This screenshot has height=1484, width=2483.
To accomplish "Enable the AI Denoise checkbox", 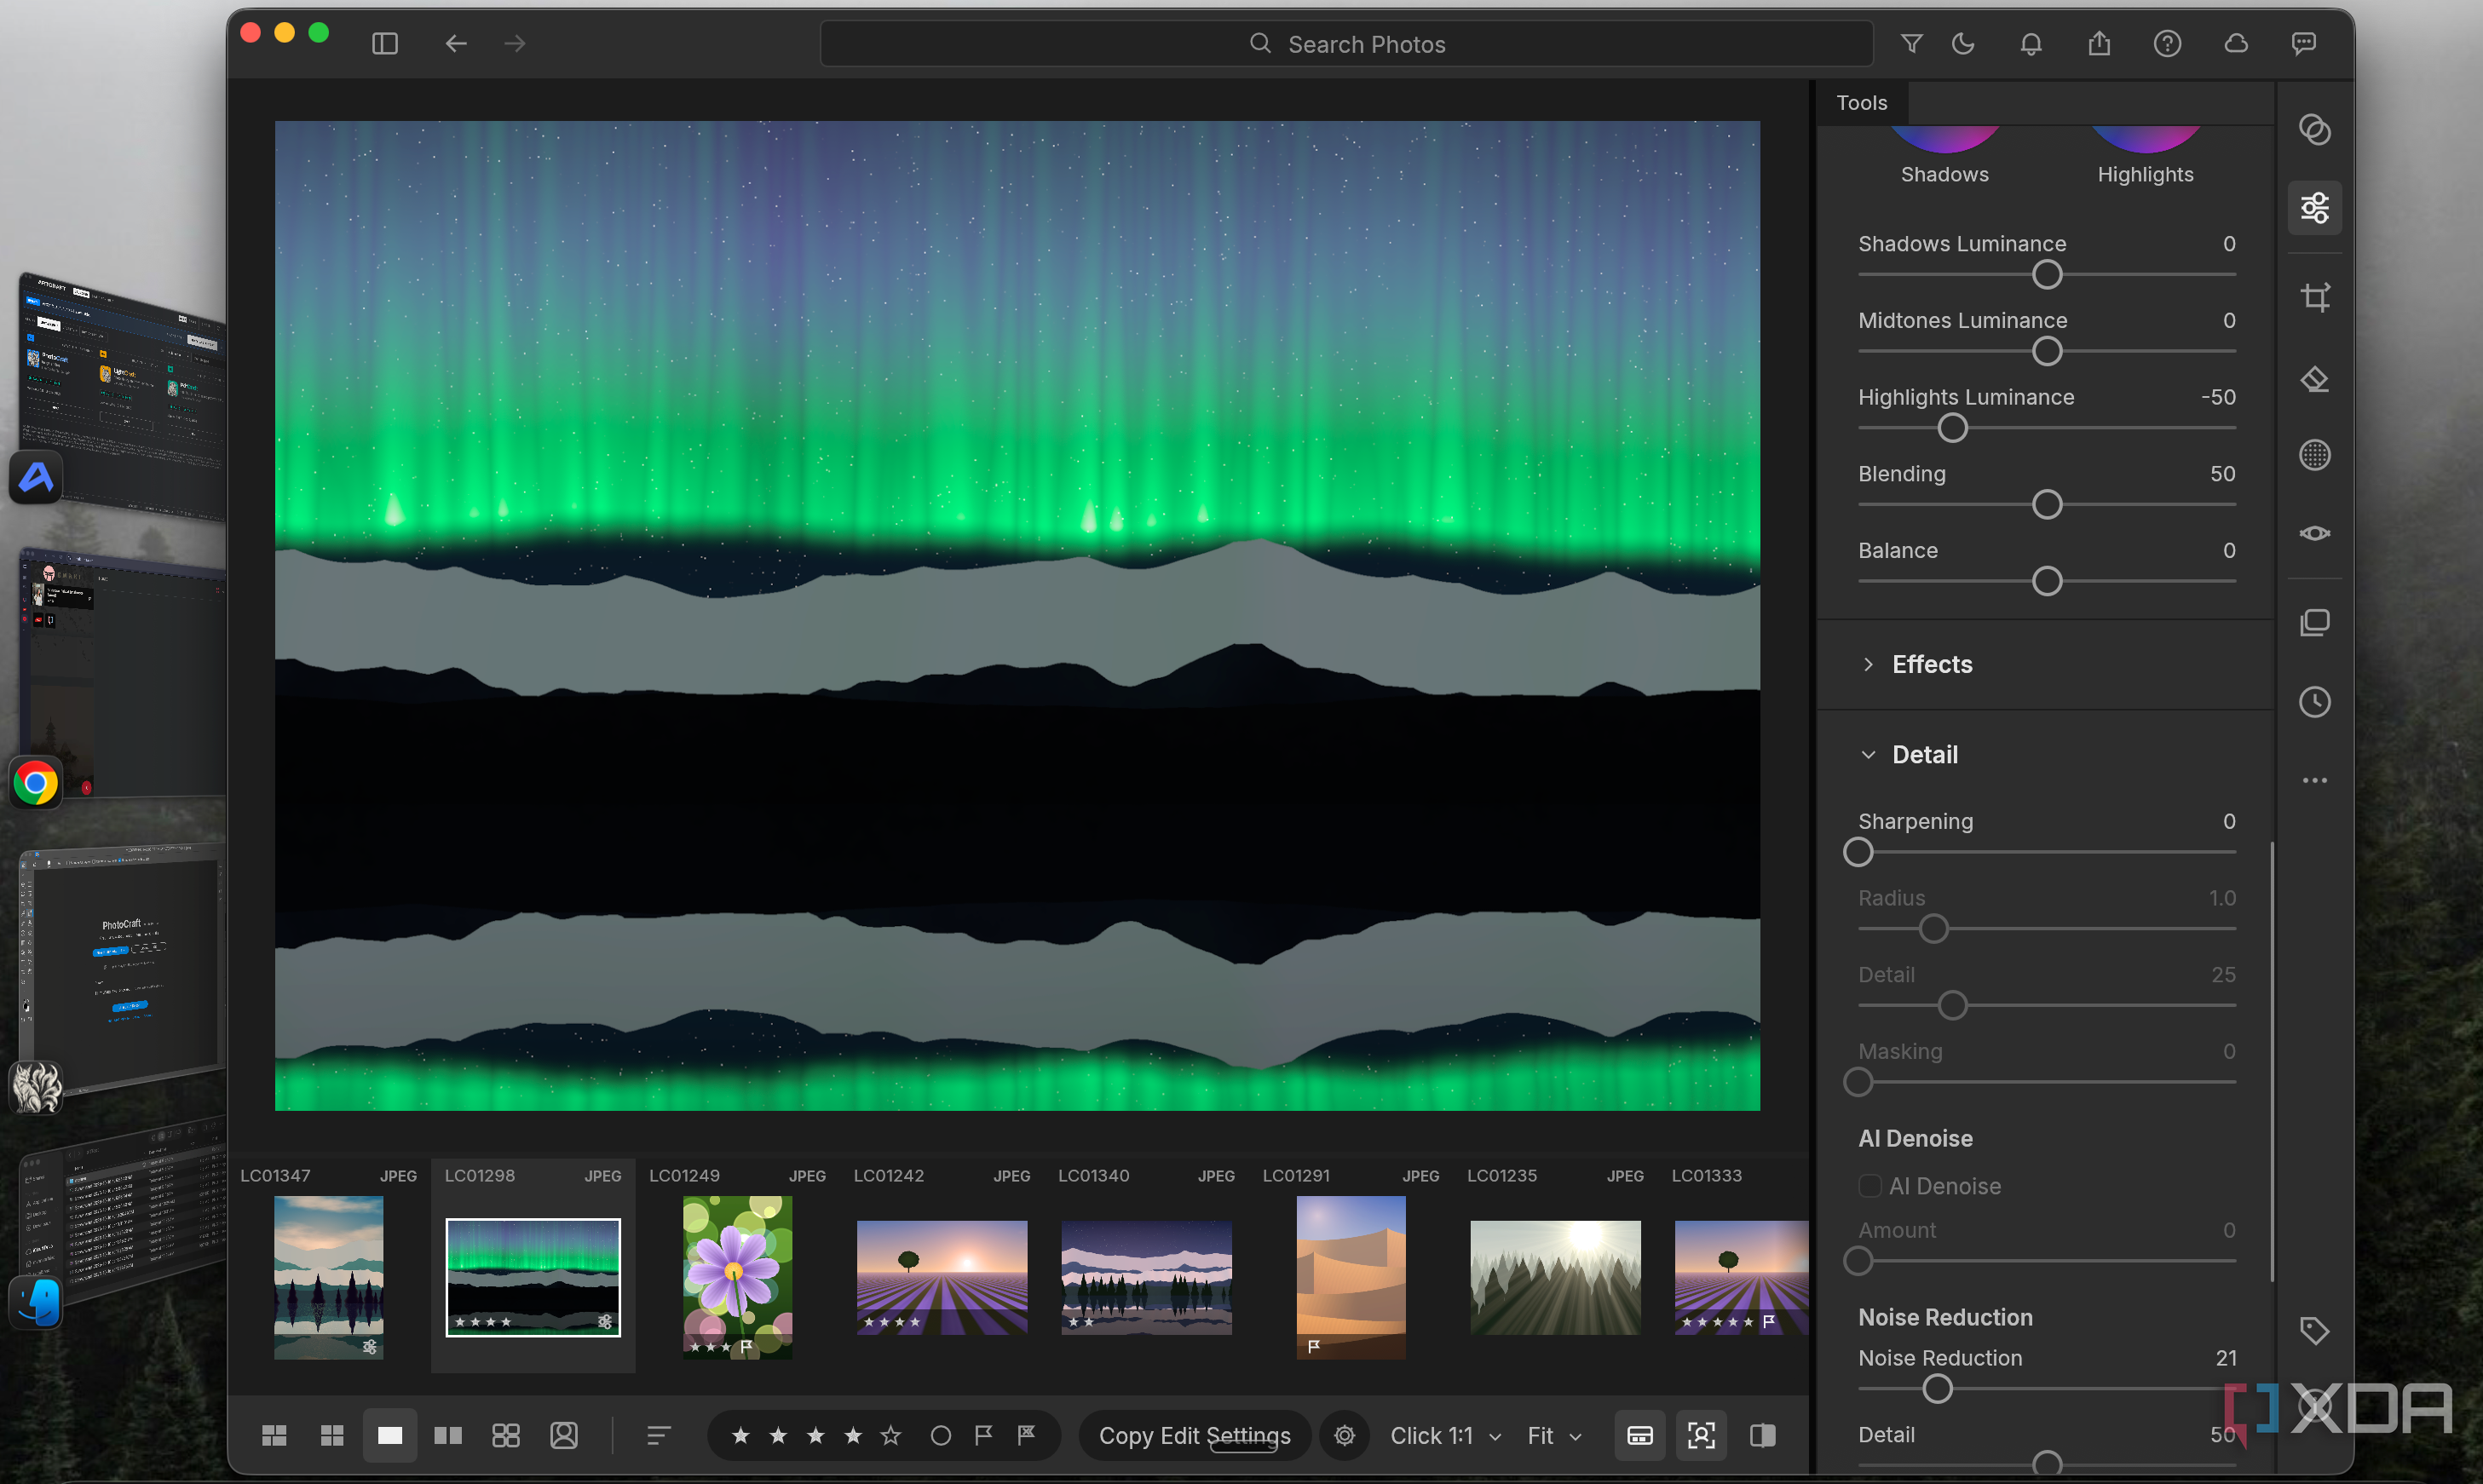I will click(1869, 1186).
